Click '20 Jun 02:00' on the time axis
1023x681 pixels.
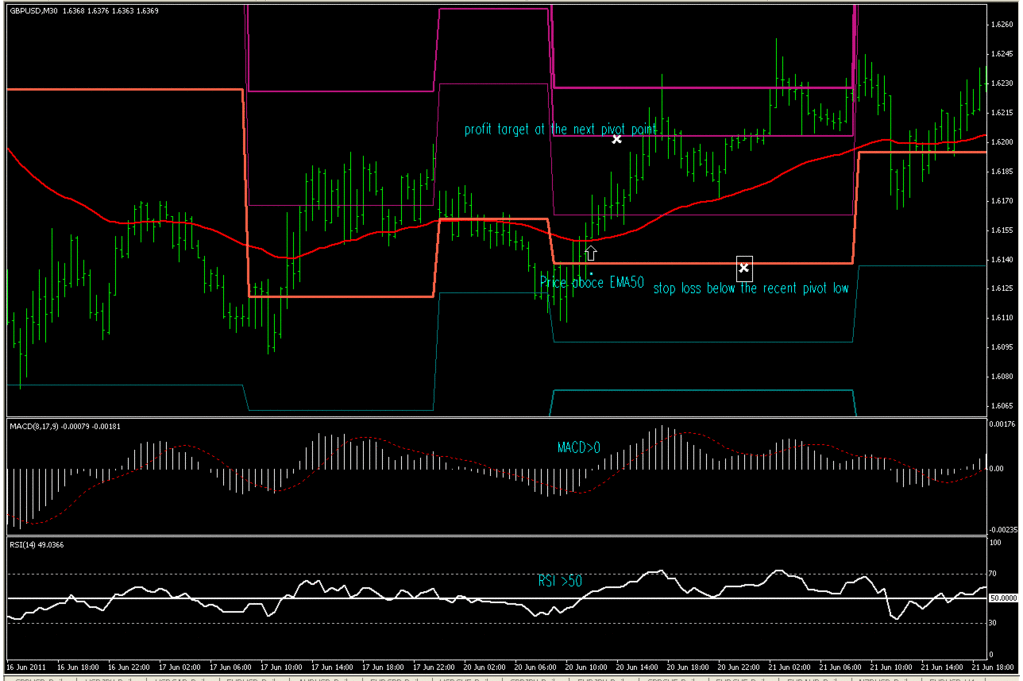tap(485, 667)
